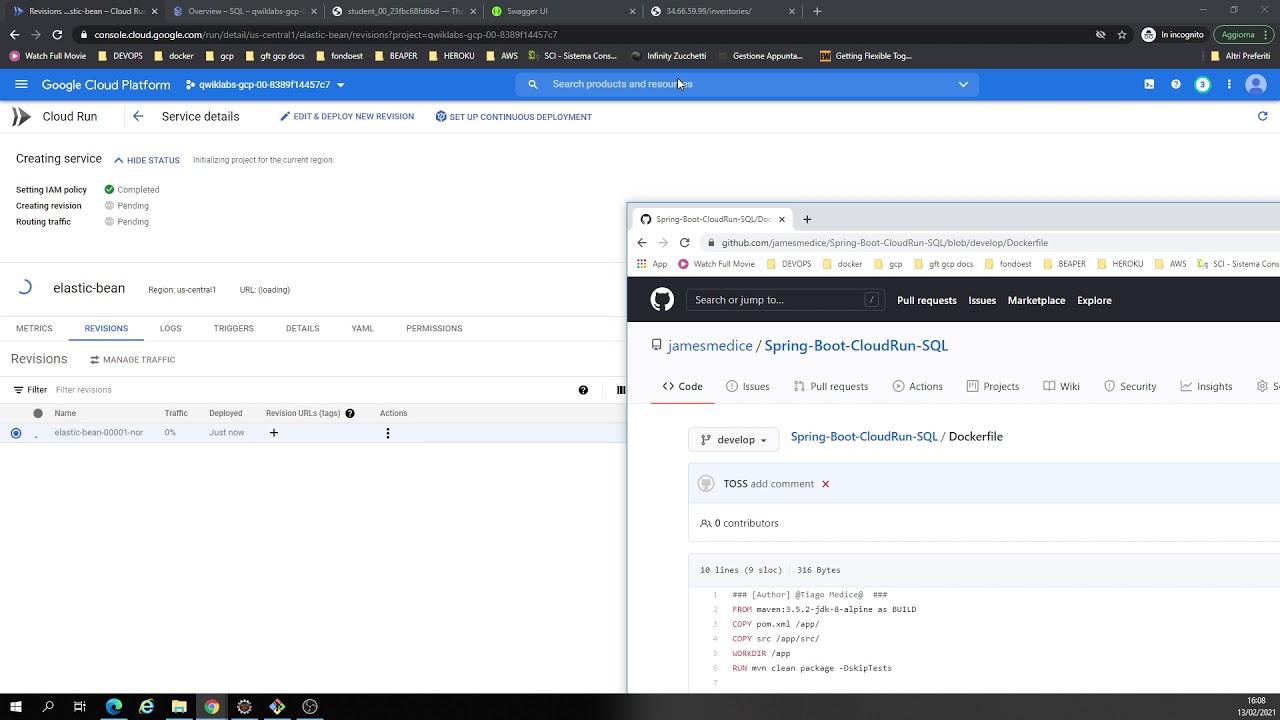
Task: Switch to the Logs tab
Action: click(170, 328)
